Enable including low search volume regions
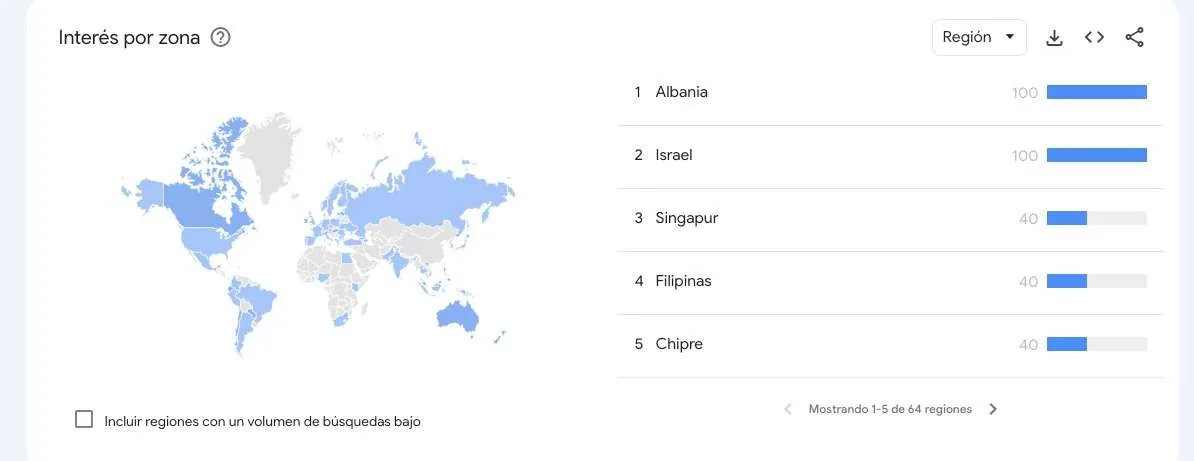The image size is (1194, 461). pyautogui.click(x=84, y=419)
